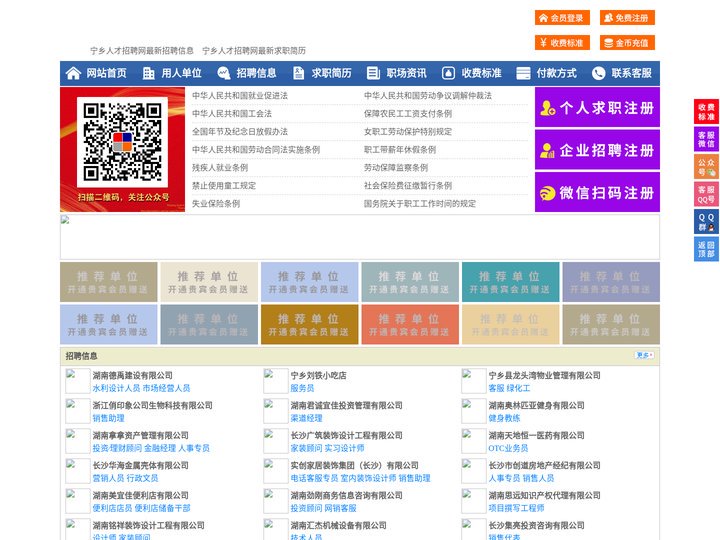Click the phone icon beside 联系客服
This screenshot has width=720, height=540.
point(598,73)
